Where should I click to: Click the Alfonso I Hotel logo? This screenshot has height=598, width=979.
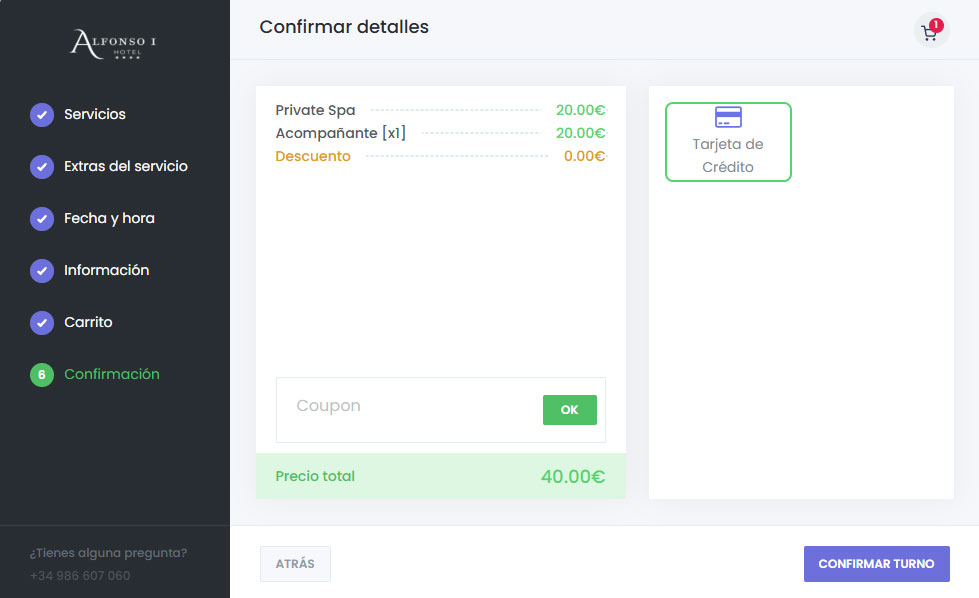113,44
